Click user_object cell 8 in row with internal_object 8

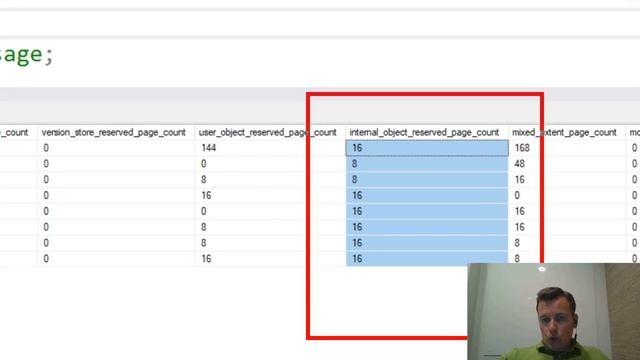coord(270,180)
